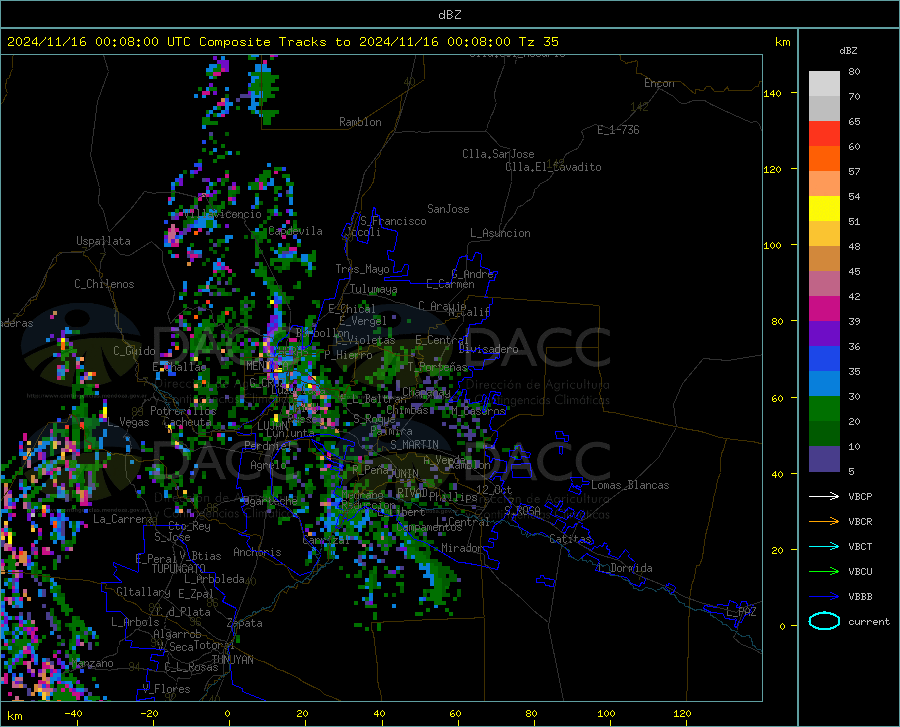This screenshot has height=727, width=900.
Task: Click the dBZ title at top
Action: click(x=449, y=15)
